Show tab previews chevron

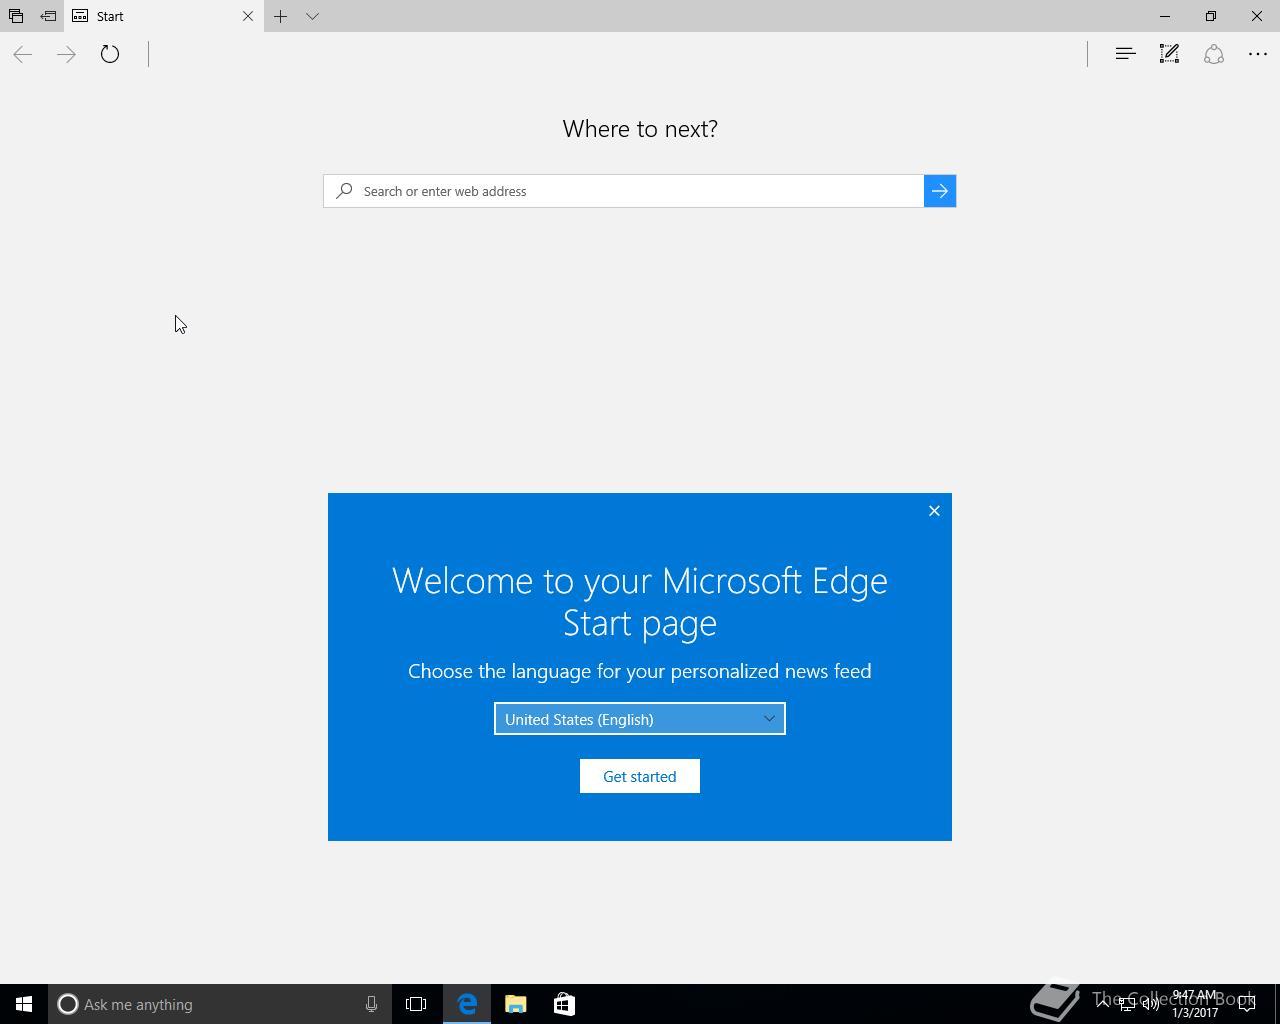312,16
